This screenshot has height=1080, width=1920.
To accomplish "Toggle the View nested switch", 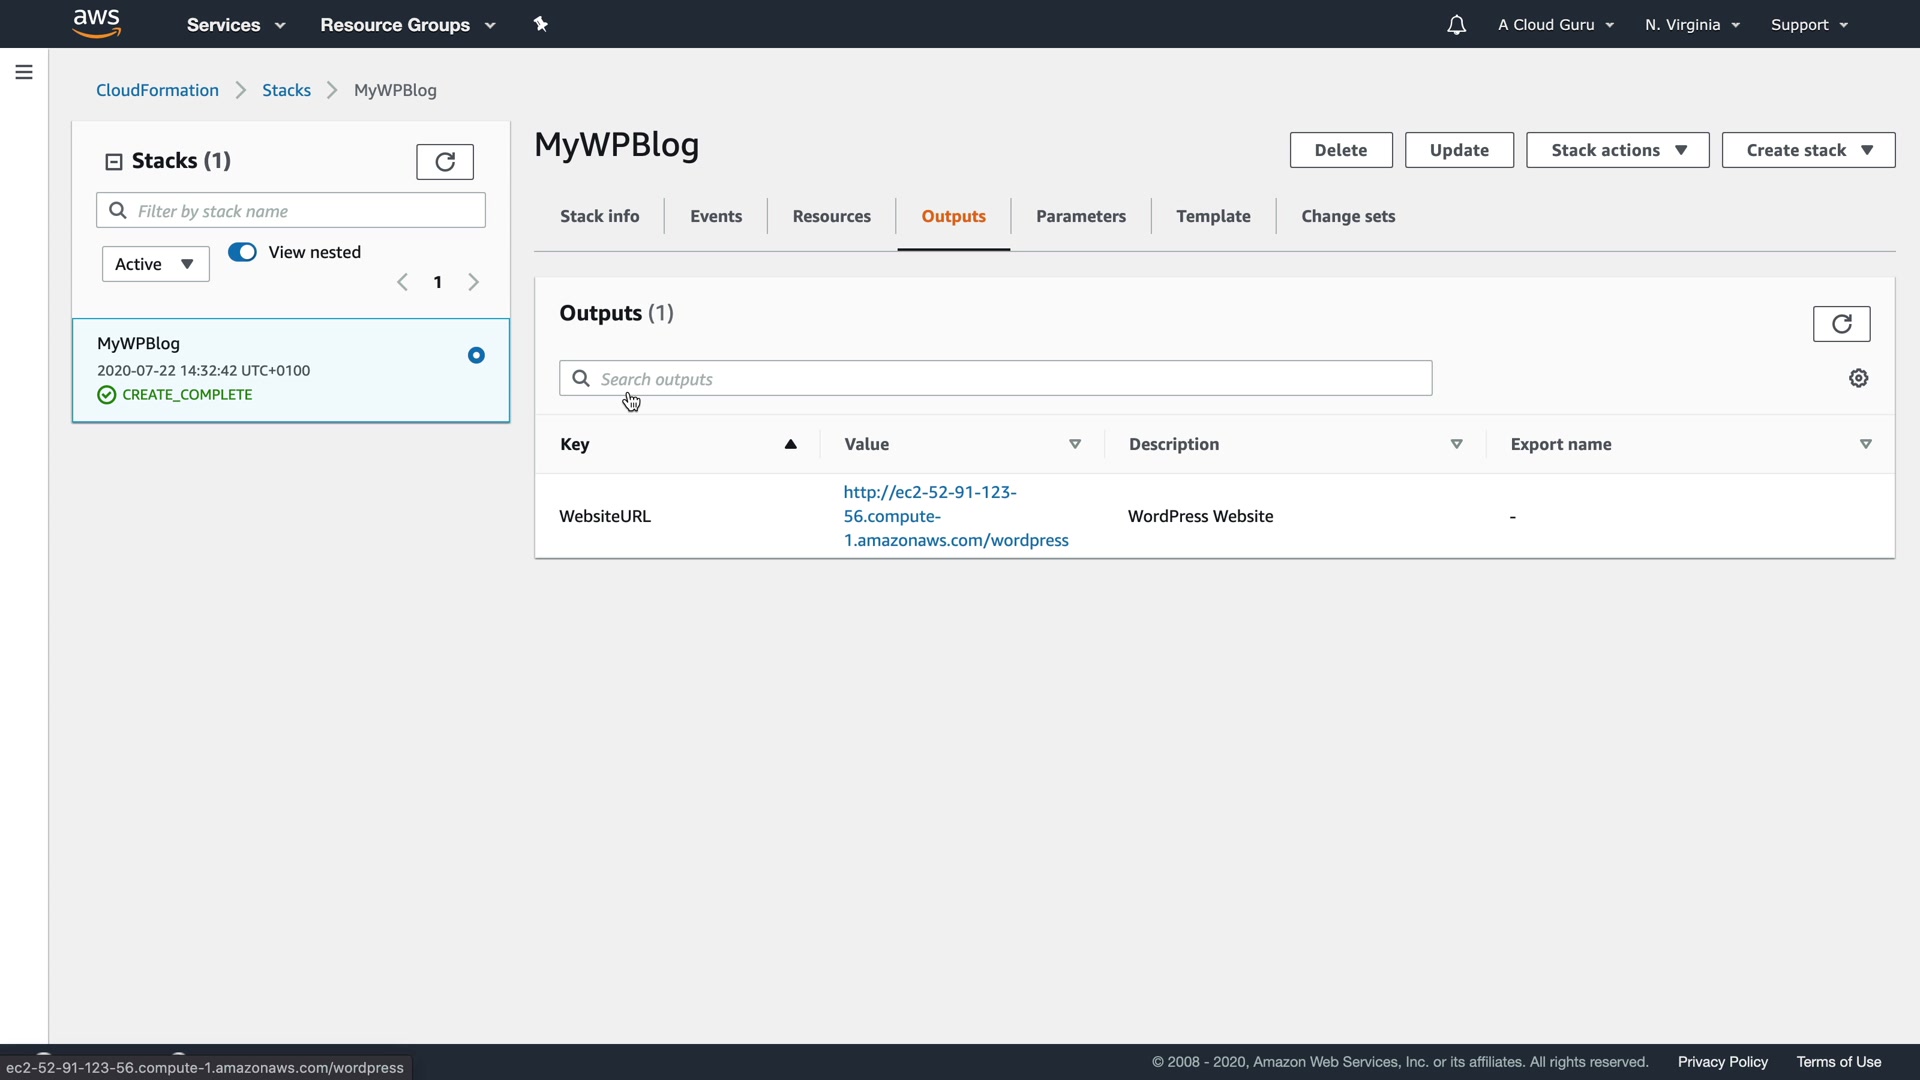I will tap(243, 252).
